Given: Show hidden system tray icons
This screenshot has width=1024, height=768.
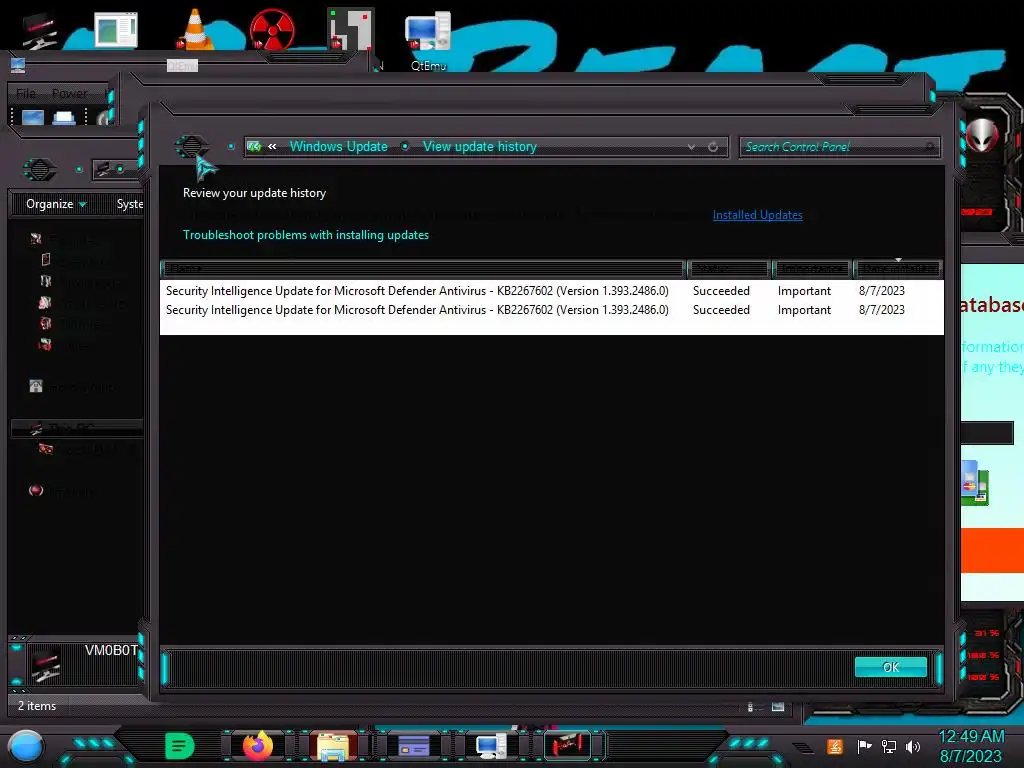Looking at the screenshot, I should 804,747.
